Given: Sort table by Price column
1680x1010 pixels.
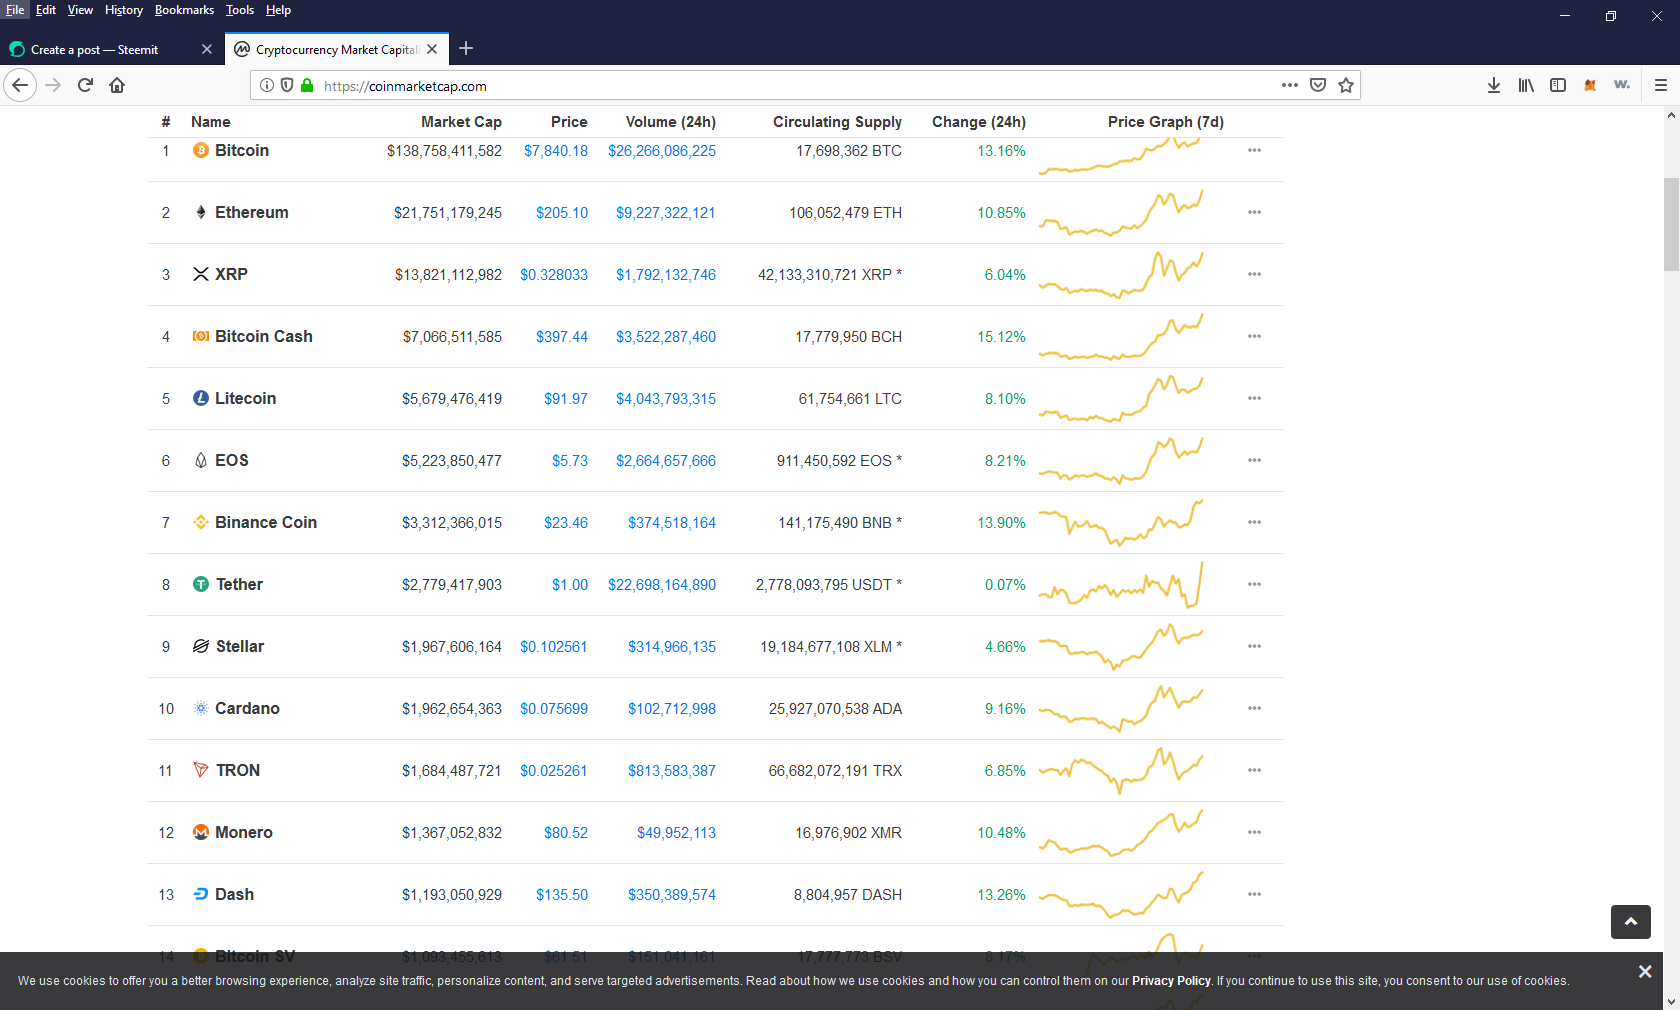Looking at the screenshot, I should (569, 122).
